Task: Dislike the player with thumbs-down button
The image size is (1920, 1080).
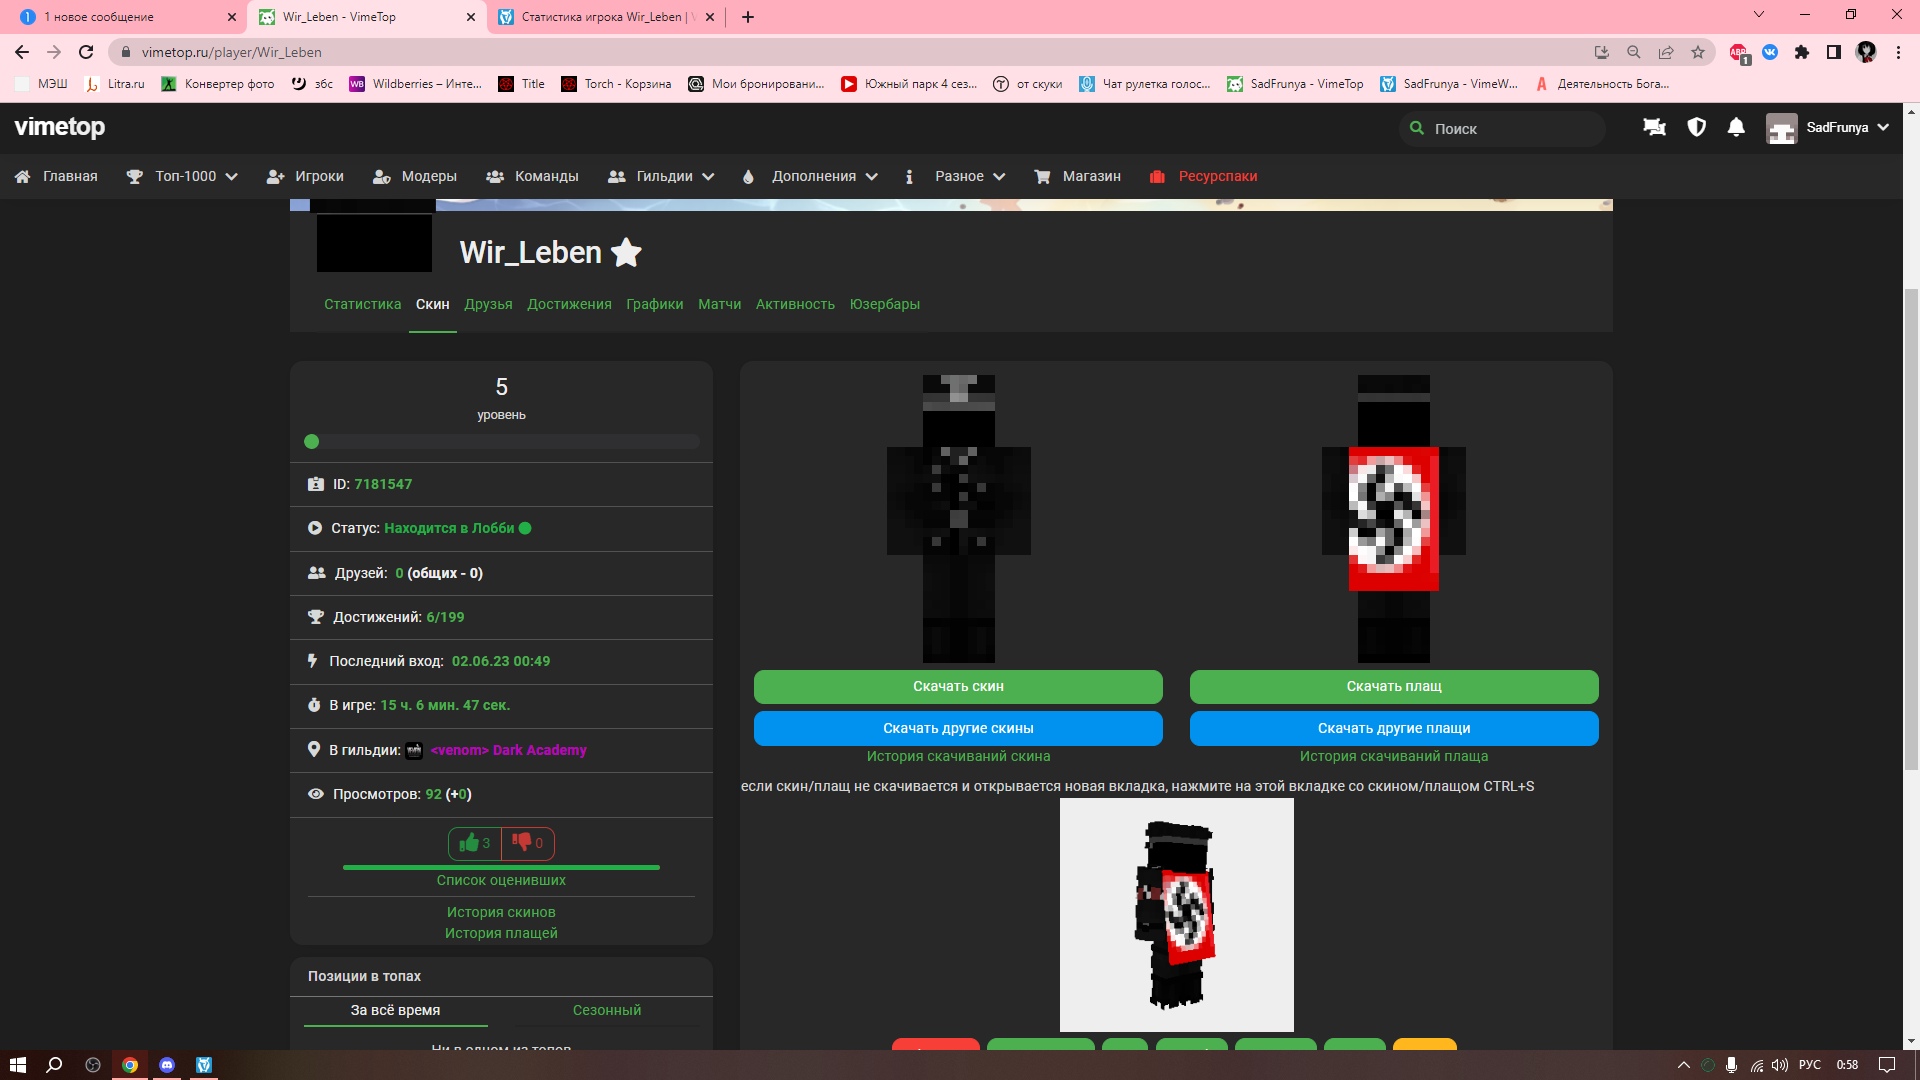Action: 528,843
